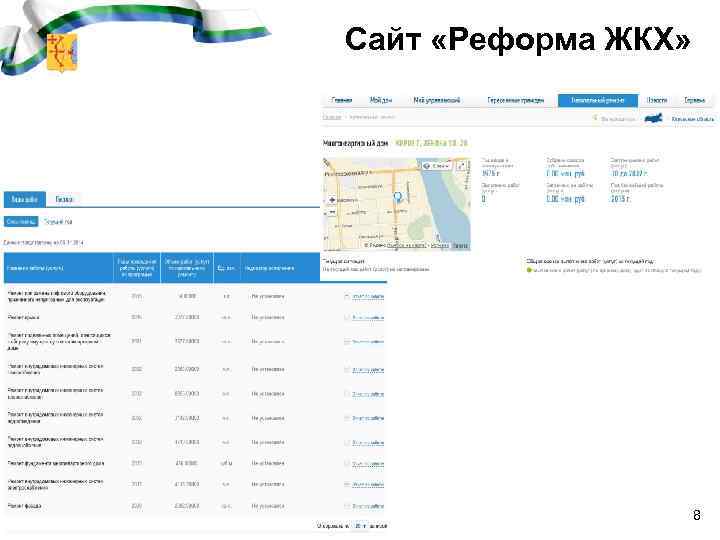
Task: Click the blue location marker on map
Action: coord(398,197)
